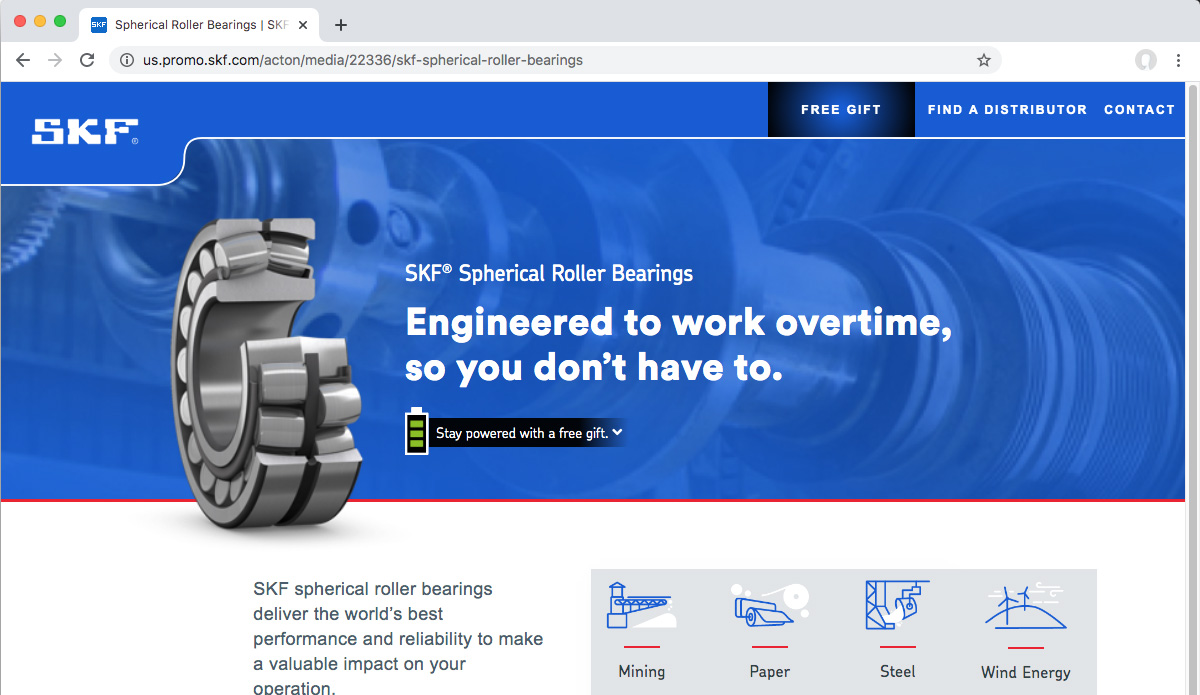
Task: Select the Spherical Roller Bearings browser tab
Action: pyautogui.click(x=198, y=25)
